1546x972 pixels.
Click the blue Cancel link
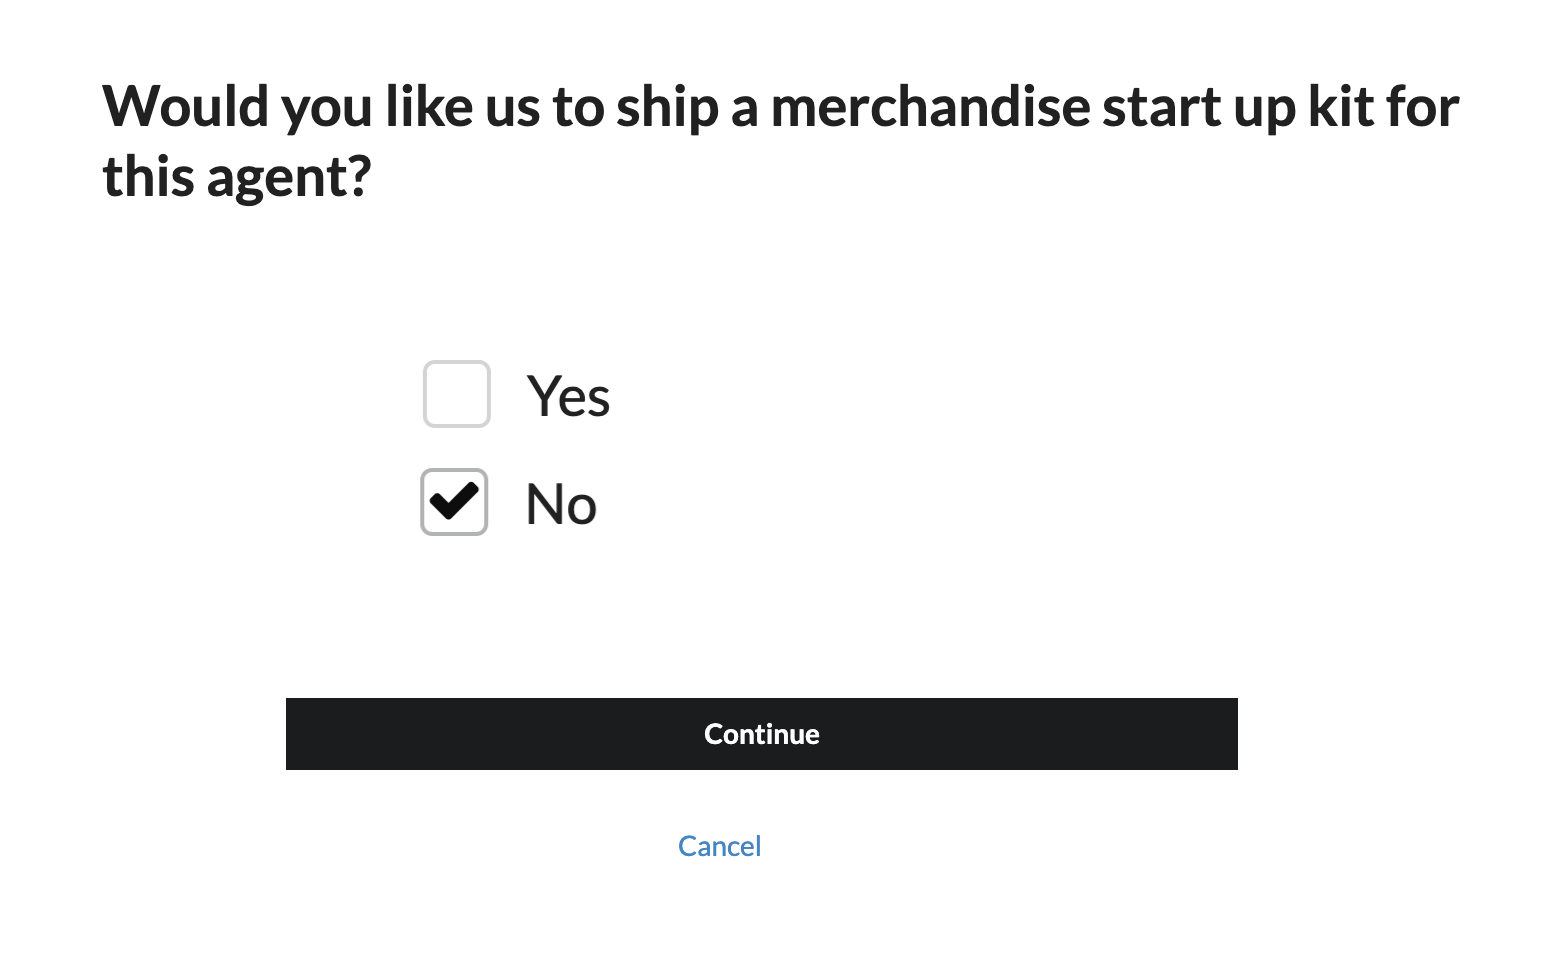point(719,846)
